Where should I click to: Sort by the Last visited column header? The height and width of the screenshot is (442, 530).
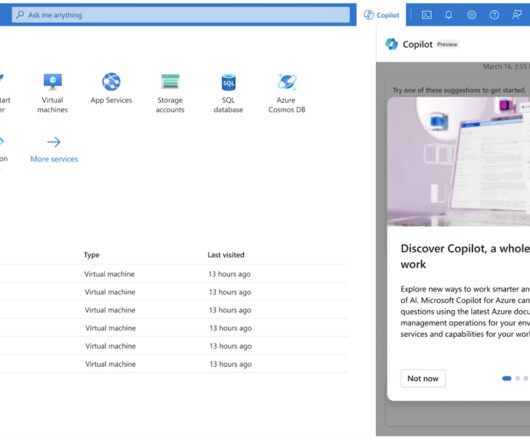point(226,255)
